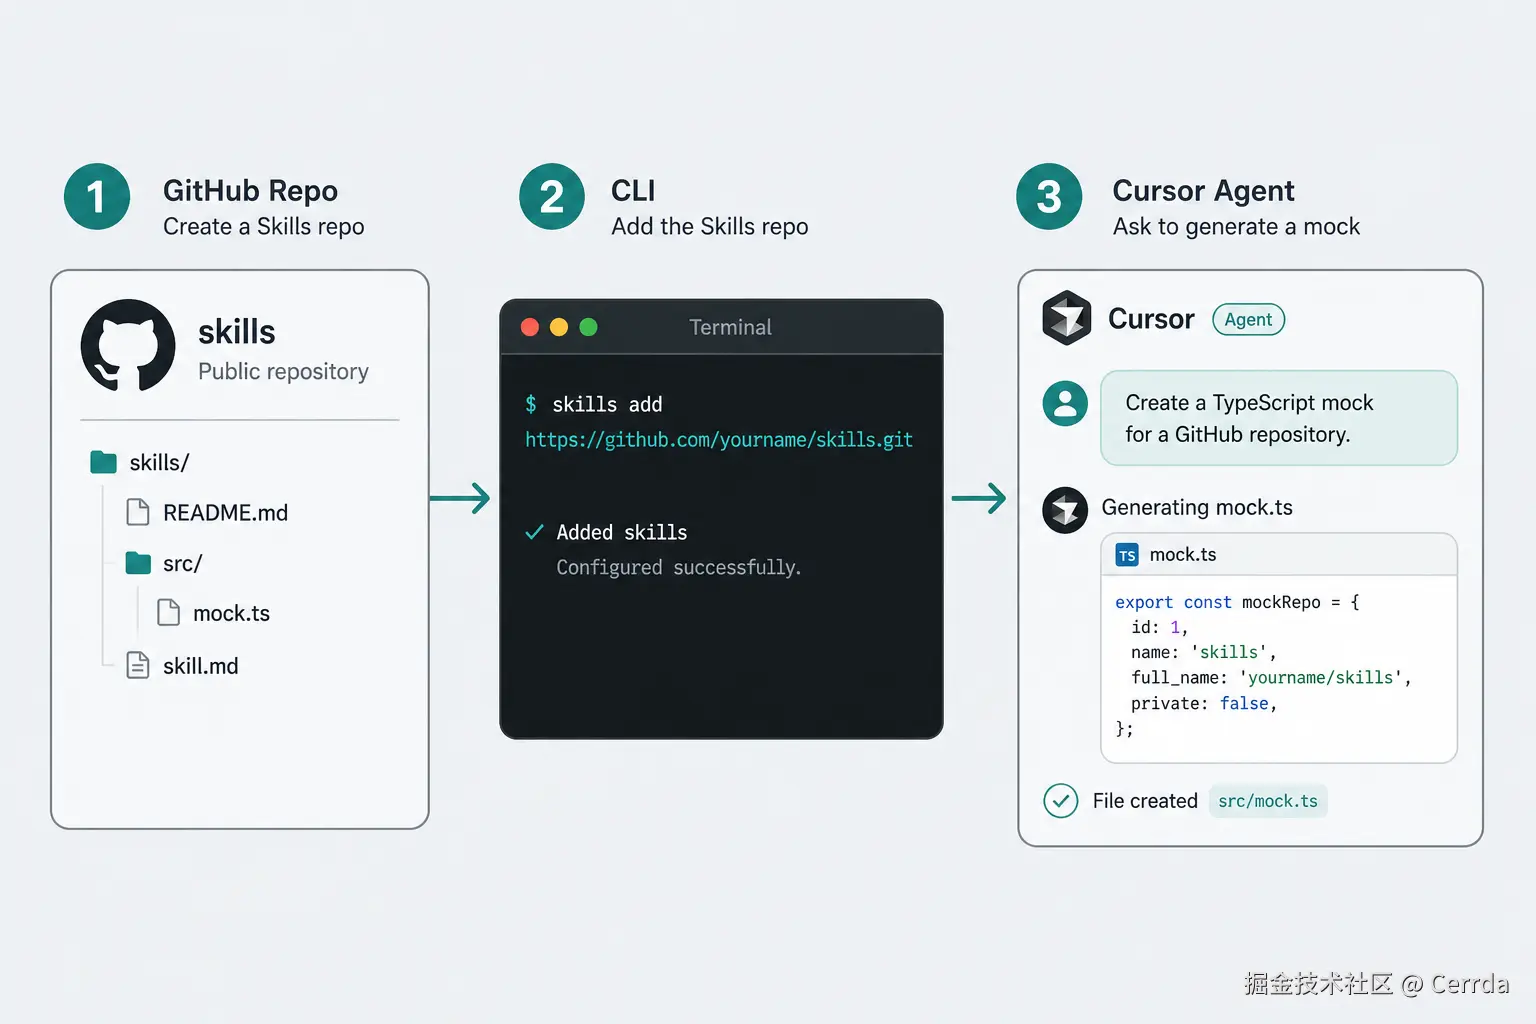Click the Cursor logo beside Generating mock.ts
1536x1024 pixels.
pyautogui.click(x=1065, y=510)
